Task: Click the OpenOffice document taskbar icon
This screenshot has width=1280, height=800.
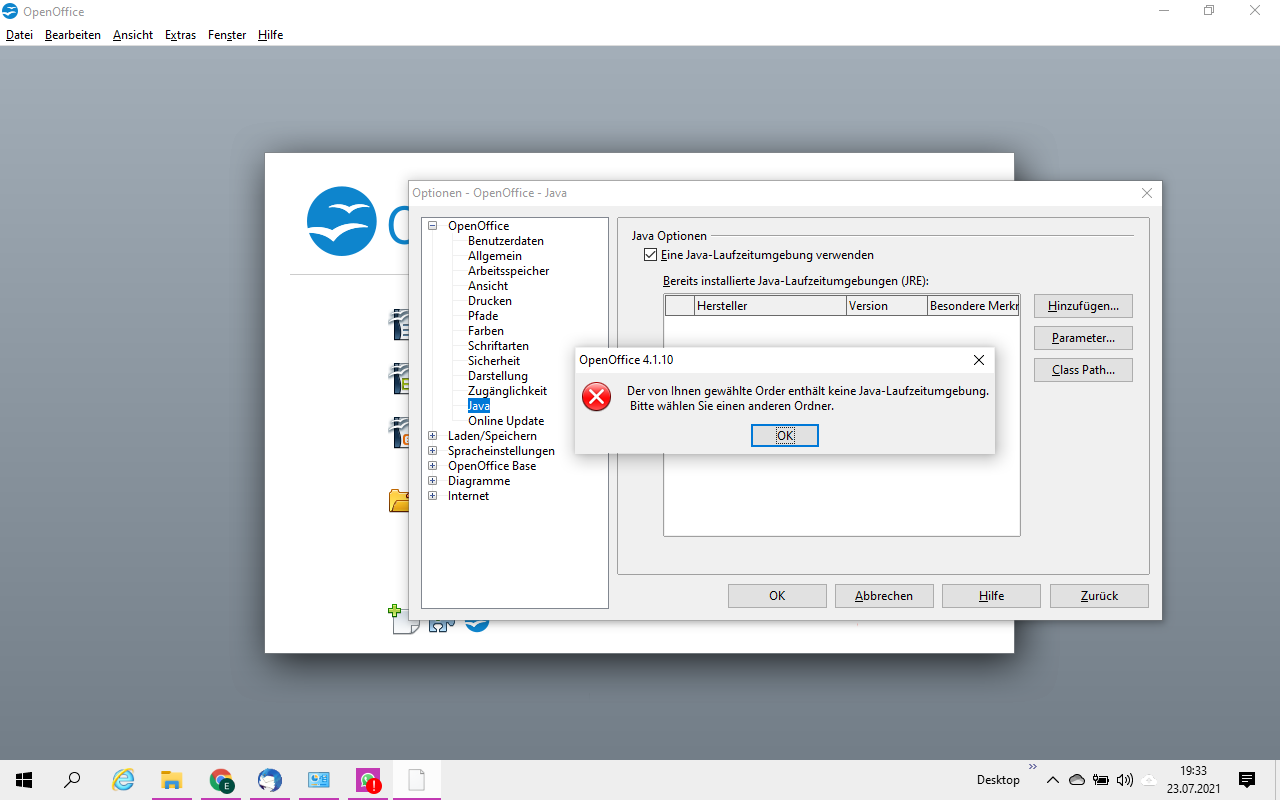Action: pos(416,780)
